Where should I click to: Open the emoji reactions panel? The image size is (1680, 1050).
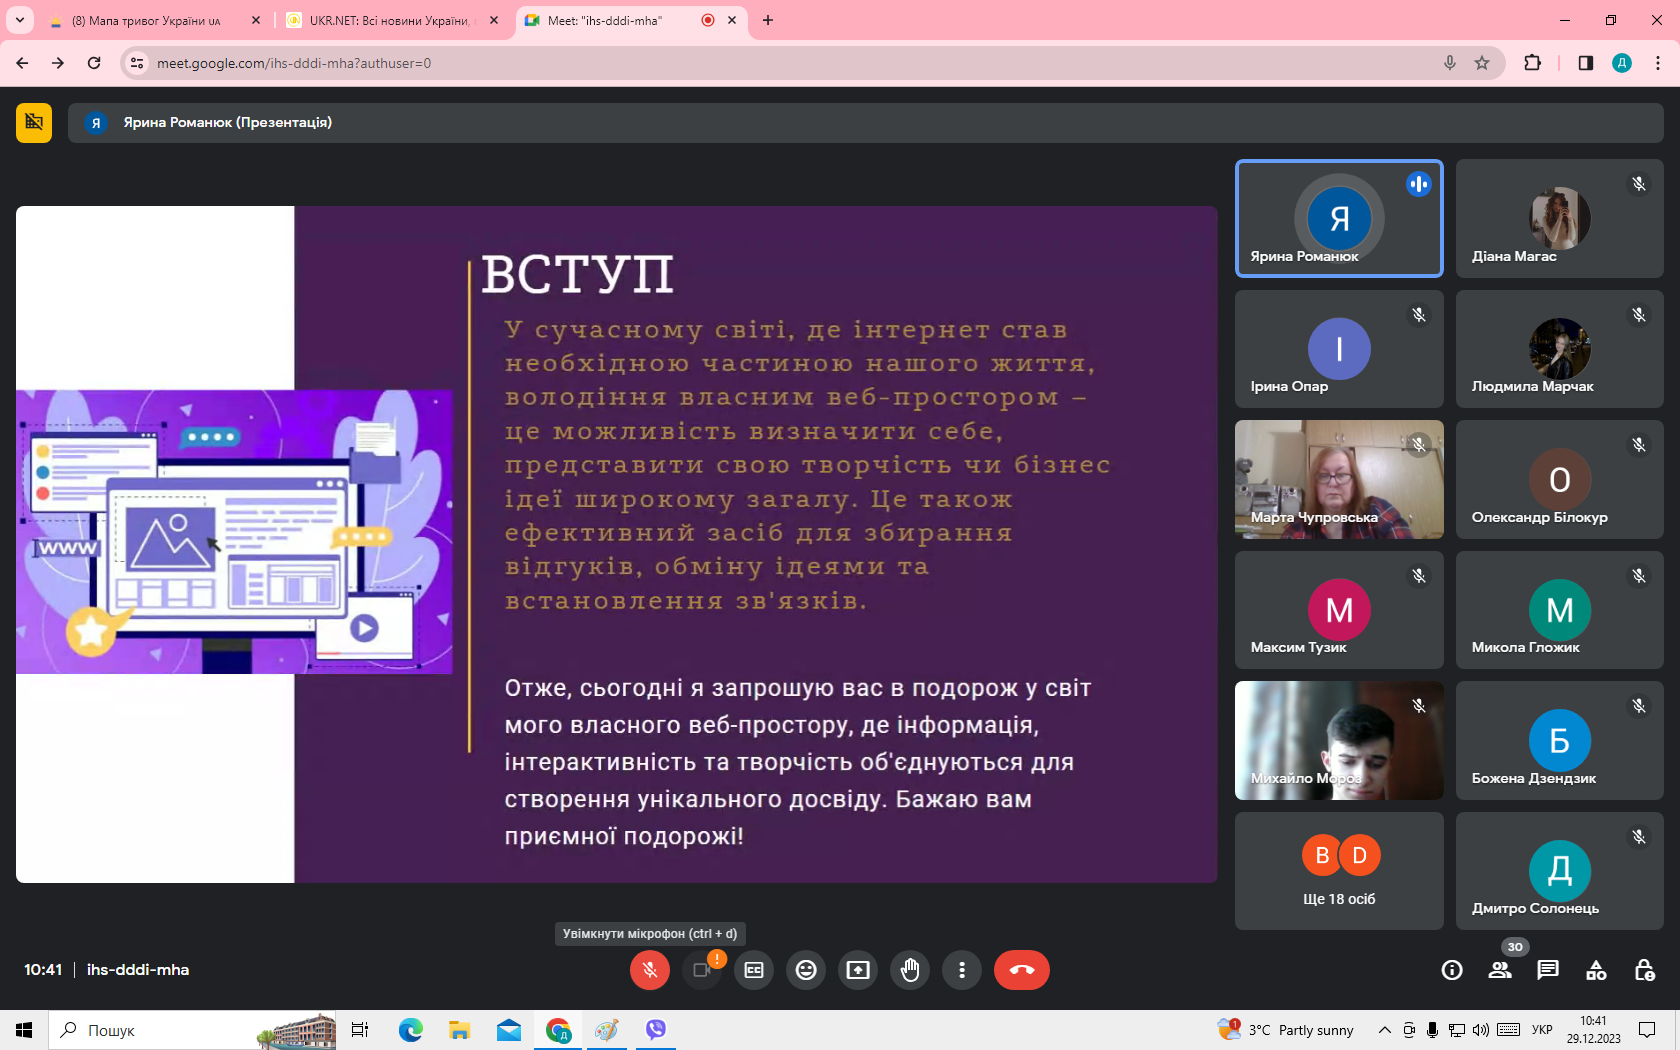click(806, 970)
